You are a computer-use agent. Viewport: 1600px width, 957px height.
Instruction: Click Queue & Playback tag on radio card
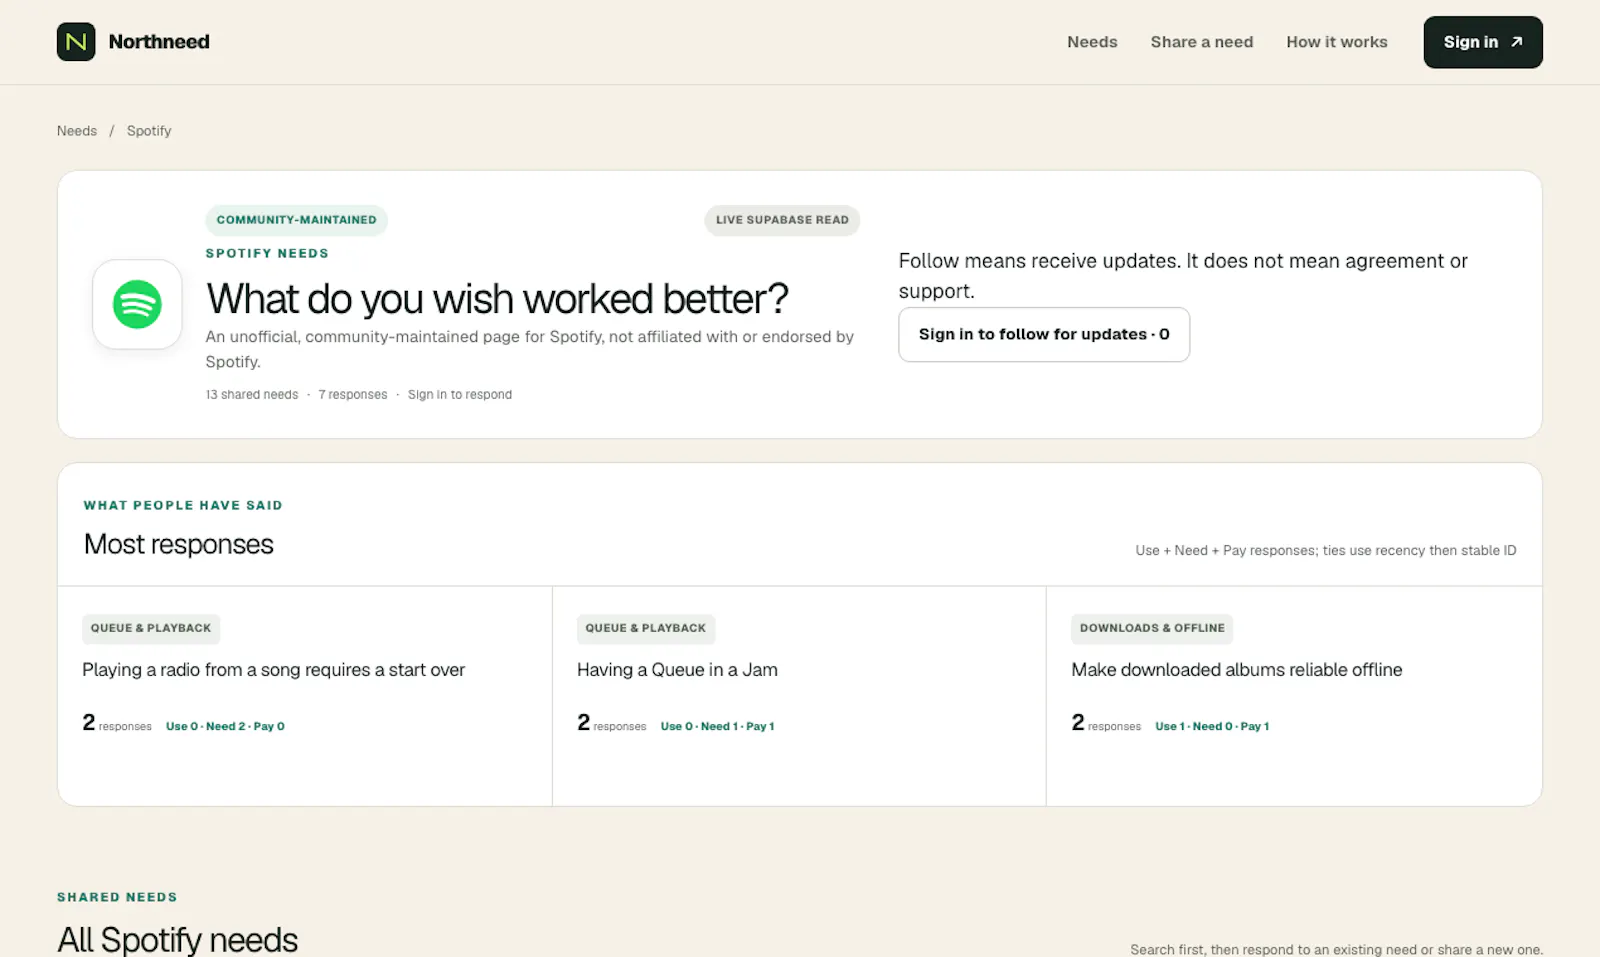[151, 628]
